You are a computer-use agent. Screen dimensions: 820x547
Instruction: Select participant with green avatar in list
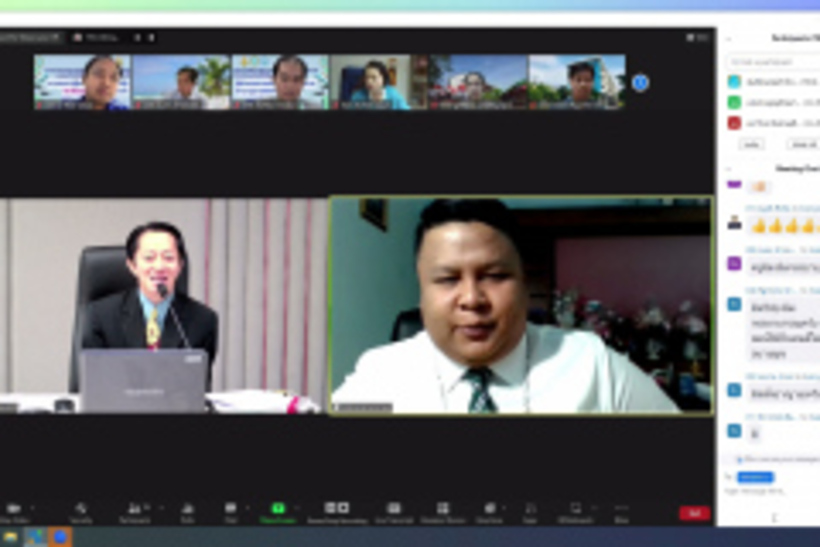(774, 102)
